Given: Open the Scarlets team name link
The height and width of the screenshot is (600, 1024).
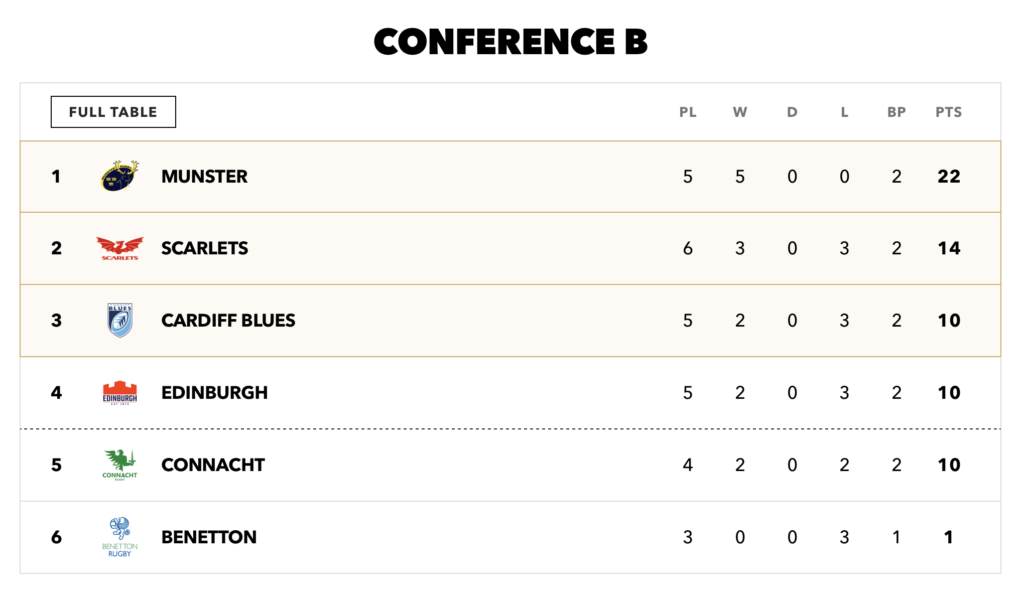Looking at the screenshot, I should click(204, 249).
